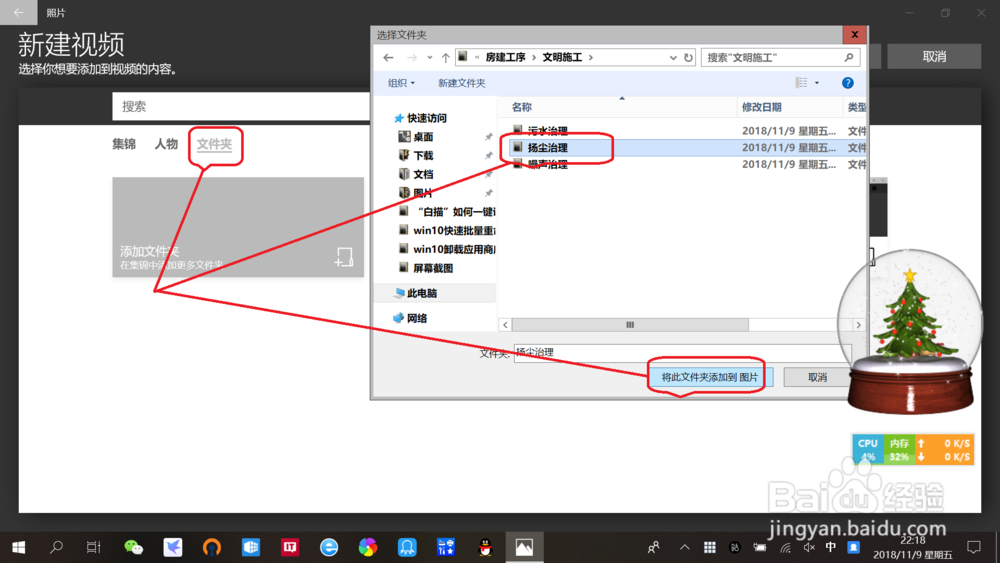Open view options dropdown arrow

click(x=817, y=83)
